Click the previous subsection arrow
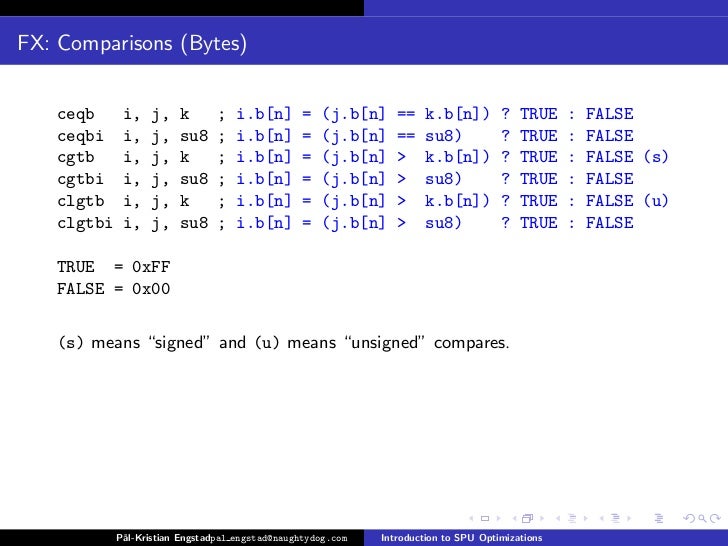 pyautogui.click(x=558, y=518)
